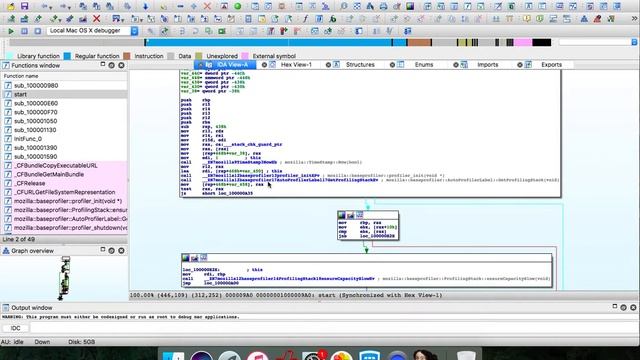Click the Save database floppy icon
This screenshot has height=360, width=640.
pos(24,7)
